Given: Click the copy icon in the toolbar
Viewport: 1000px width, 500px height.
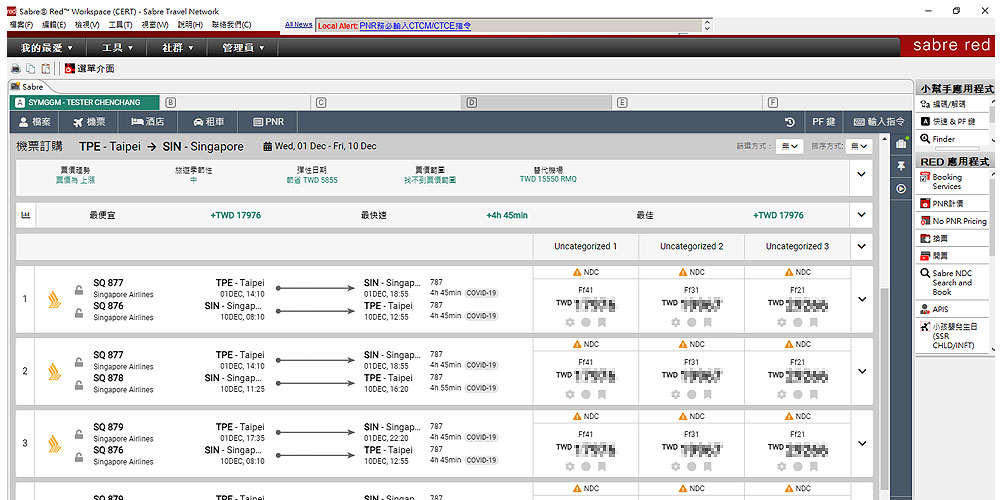Looking at the screenshot, I should click(x=31, y=69).
